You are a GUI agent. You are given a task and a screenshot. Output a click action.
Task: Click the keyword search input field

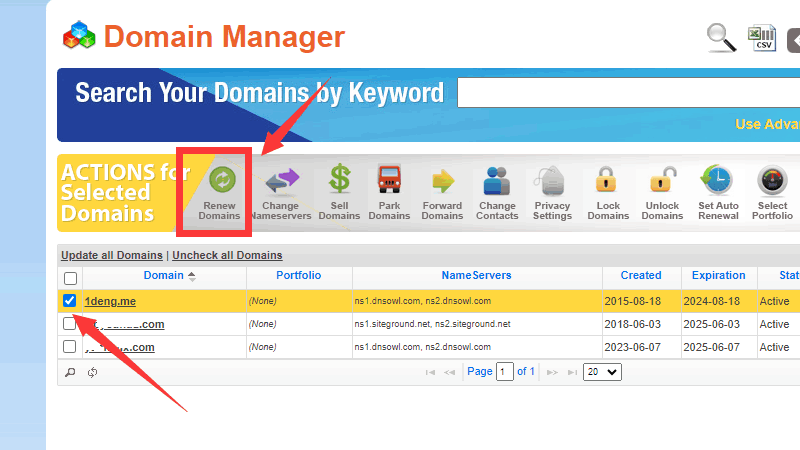tap(629, 92)
